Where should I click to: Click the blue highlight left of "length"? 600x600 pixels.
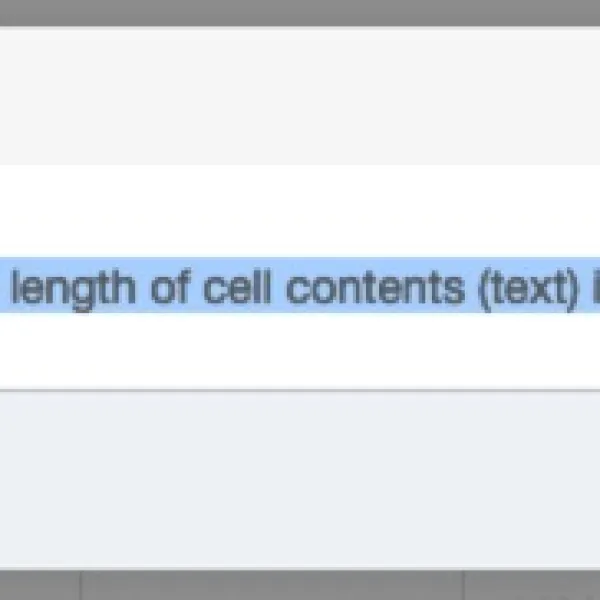[5, 286]
